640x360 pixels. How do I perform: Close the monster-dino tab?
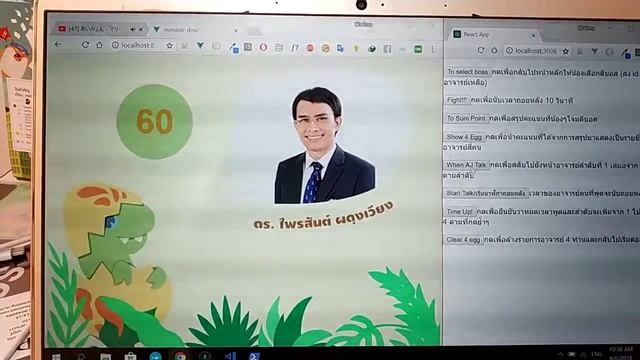point(236,31)
